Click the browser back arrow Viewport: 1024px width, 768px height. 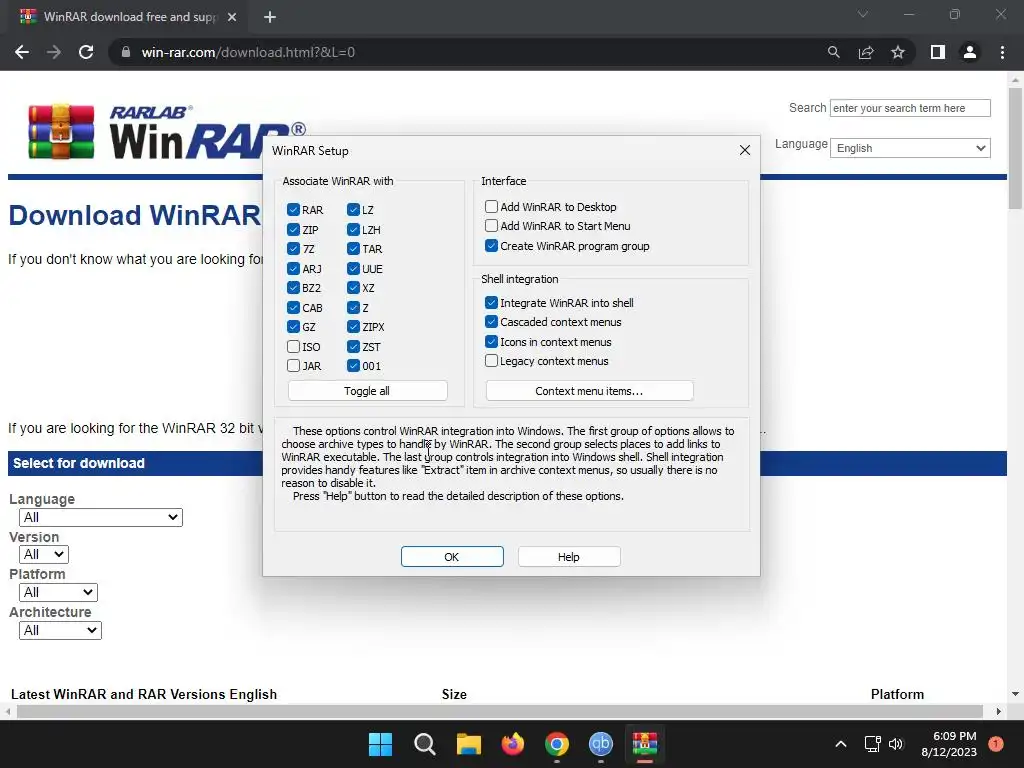coord(22,52)
